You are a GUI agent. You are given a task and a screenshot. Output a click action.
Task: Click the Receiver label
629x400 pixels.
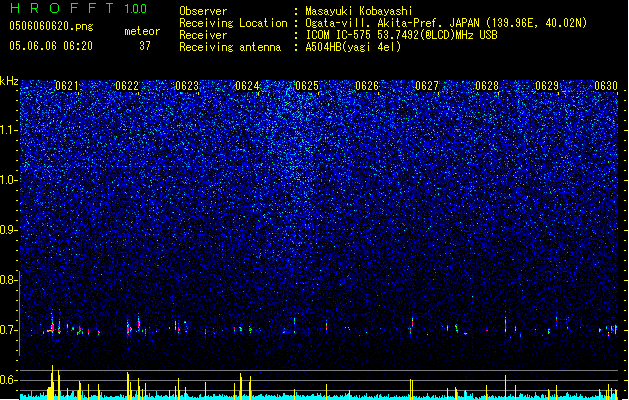(203, 35)
